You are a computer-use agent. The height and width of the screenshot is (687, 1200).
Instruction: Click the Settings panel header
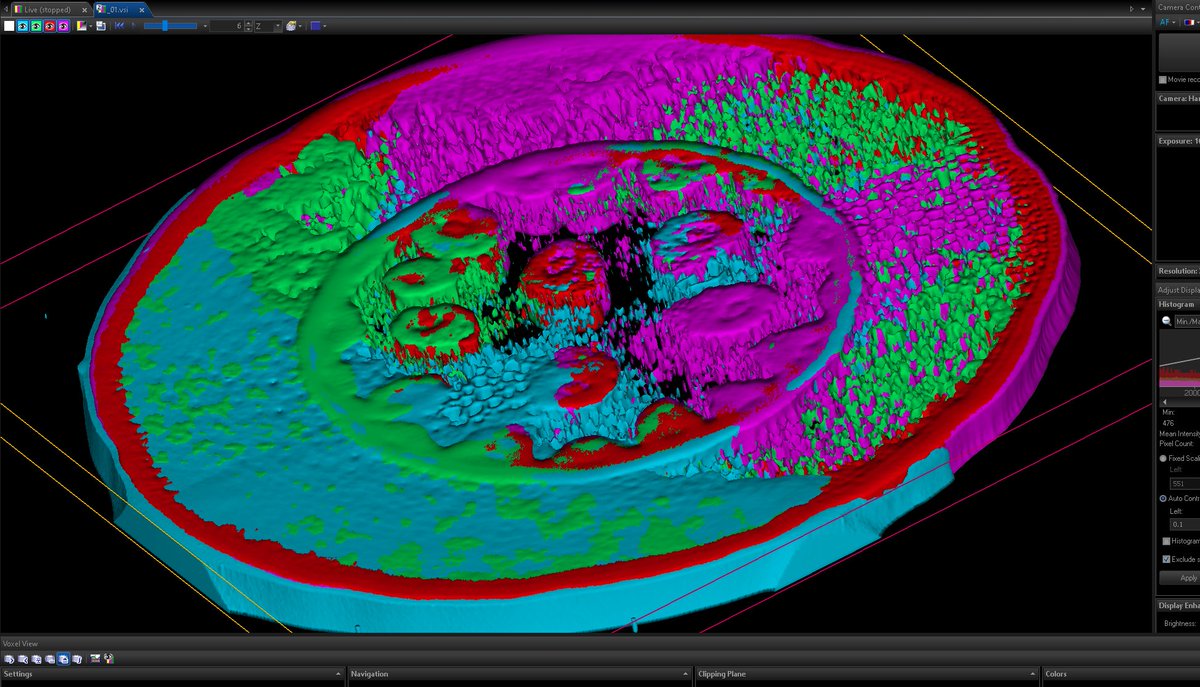[172, 674]
